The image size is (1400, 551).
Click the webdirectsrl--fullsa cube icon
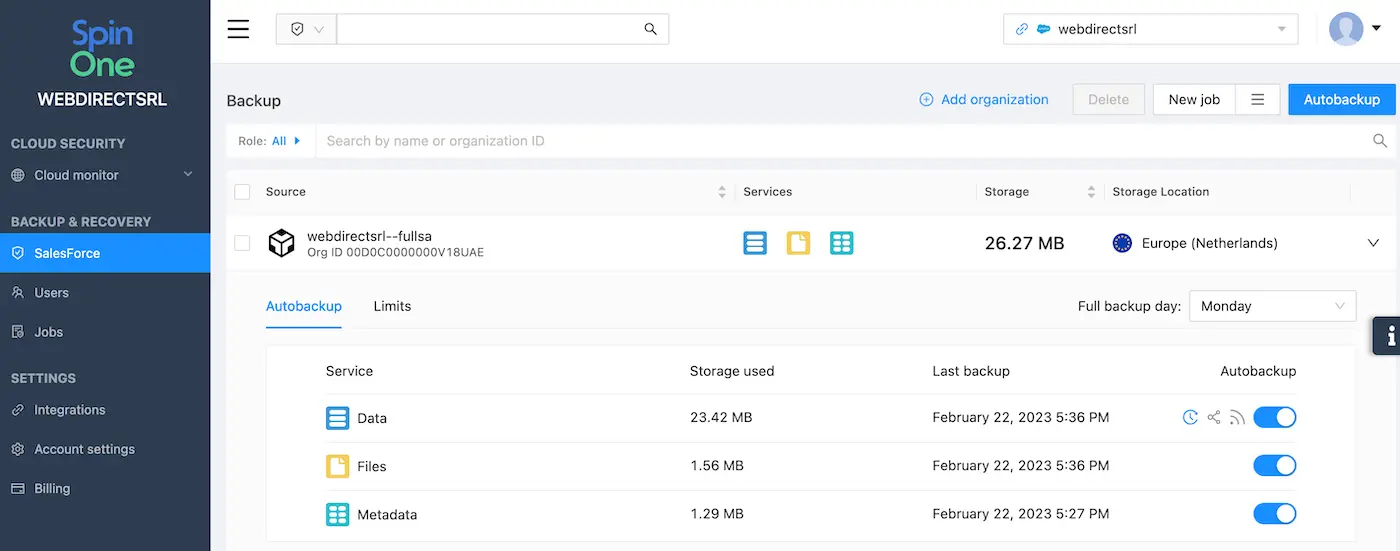[x=282, y=243]
